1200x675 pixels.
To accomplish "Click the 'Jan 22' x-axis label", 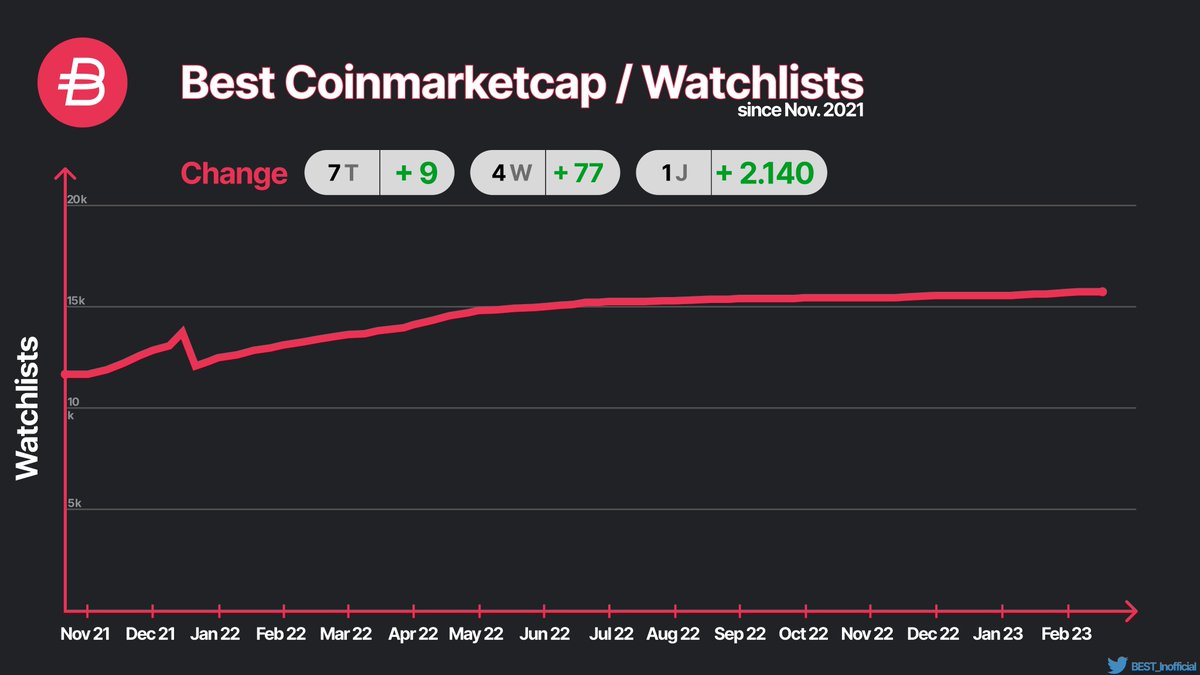I will (215, 633).
